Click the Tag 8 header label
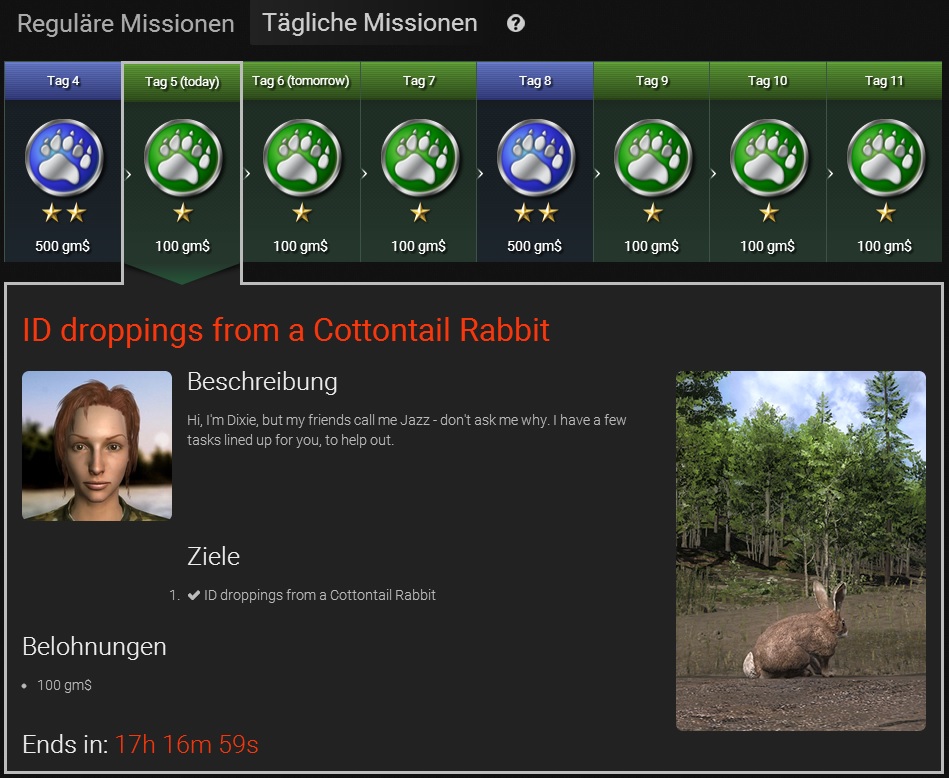 535,81
